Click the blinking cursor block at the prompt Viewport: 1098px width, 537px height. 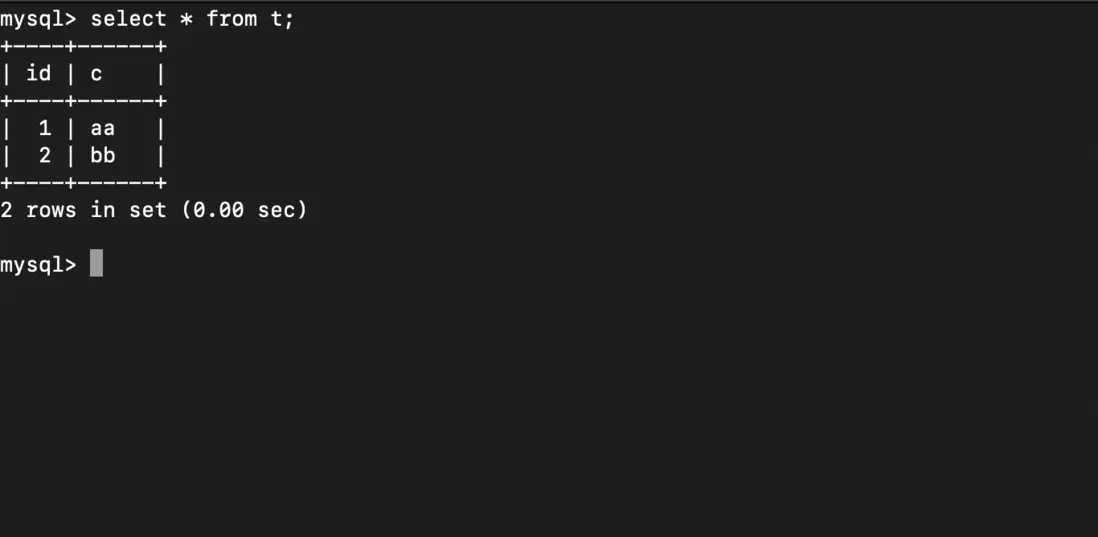pyautogui.click(x=96, y=264)
